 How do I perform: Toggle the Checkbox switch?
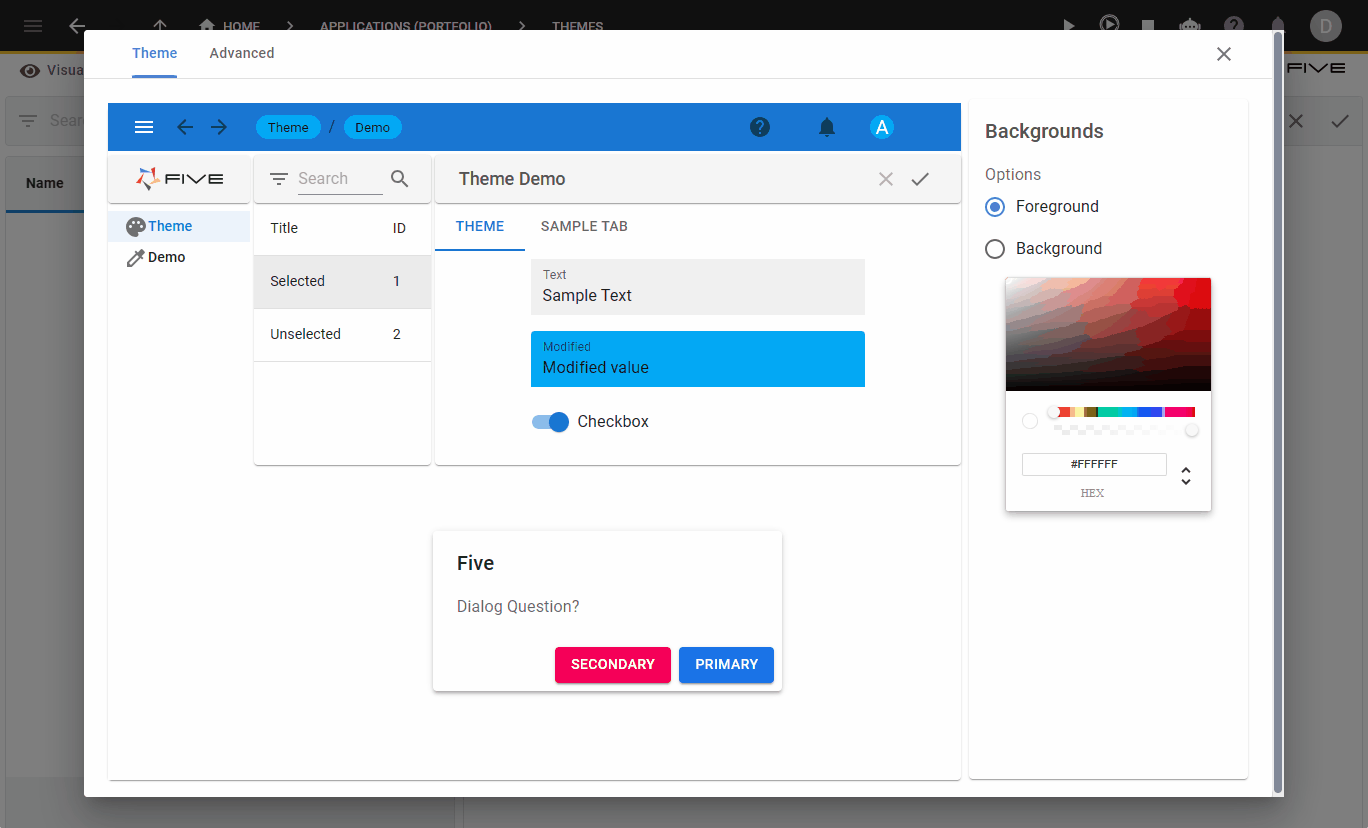pos(550,422)
